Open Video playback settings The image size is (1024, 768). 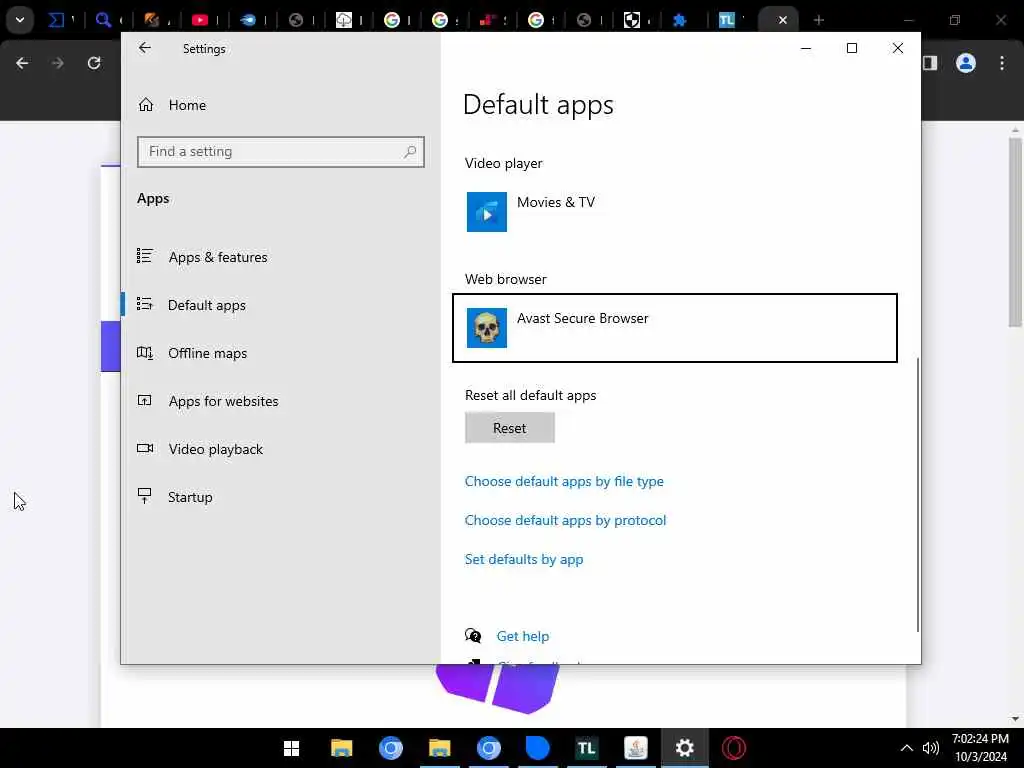(200, 449)
